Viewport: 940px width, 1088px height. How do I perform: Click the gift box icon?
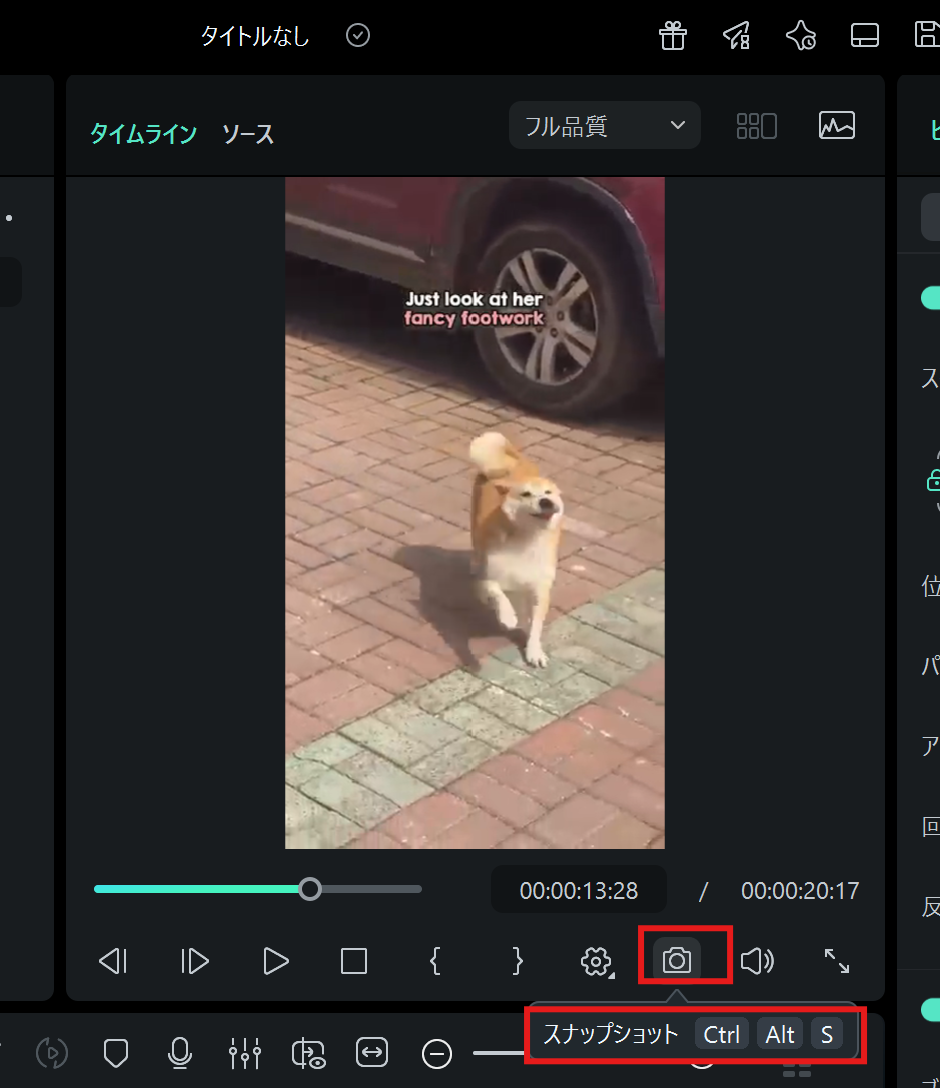[x=672, y=35]
